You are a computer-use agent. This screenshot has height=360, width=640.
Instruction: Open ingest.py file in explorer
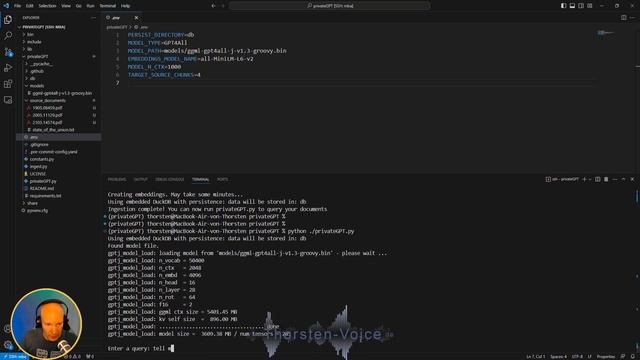[38, 167]
